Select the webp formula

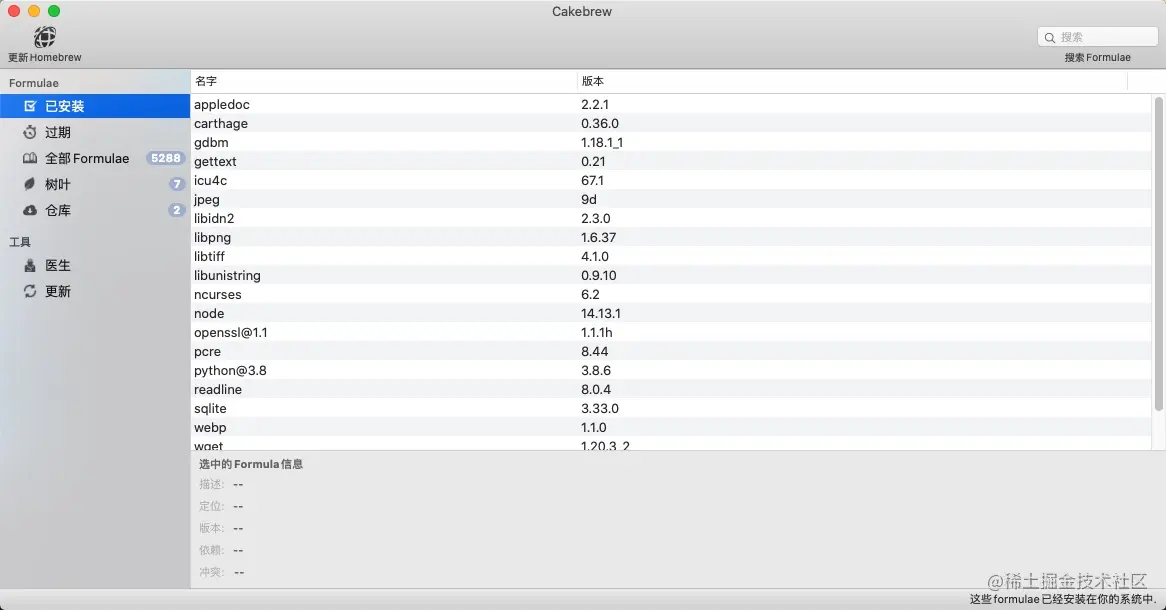(x=671, y=427)
